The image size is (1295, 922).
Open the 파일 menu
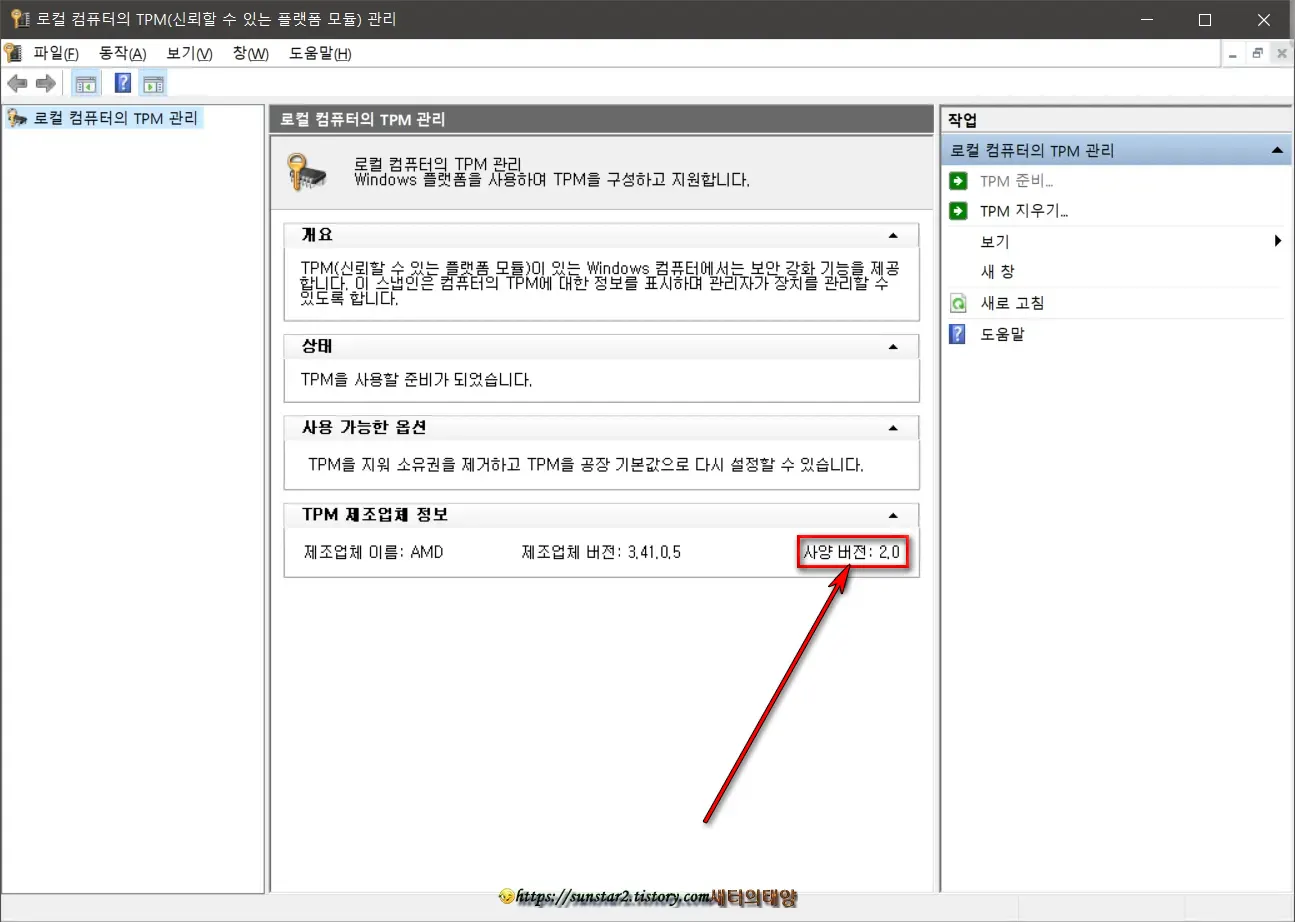tap(55, 53)
